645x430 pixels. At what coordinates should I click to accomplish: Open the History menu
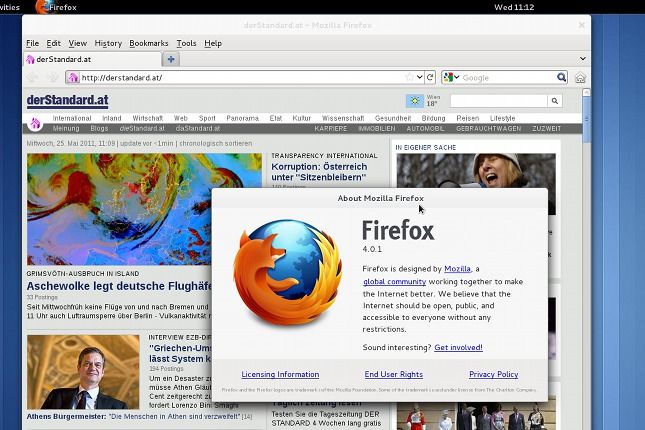[108, 43]
